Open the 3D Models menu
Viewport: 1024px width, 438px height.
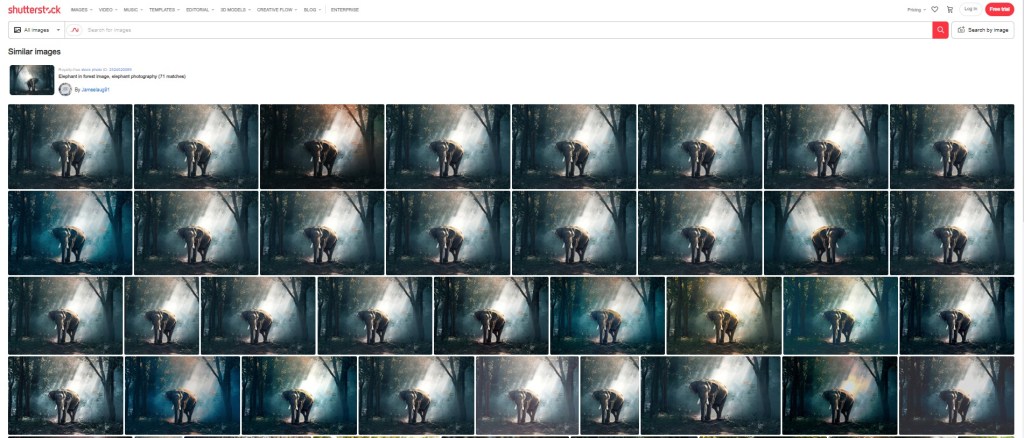click(x=236, y=9)
